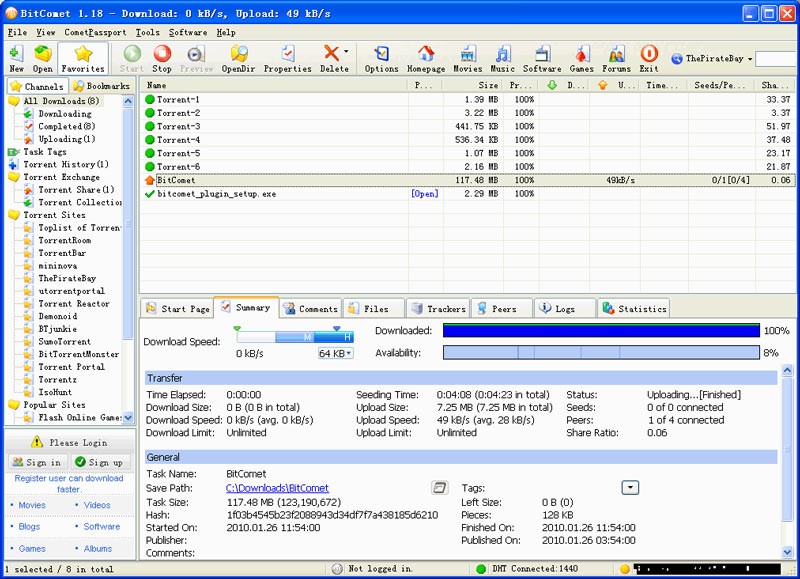Expand the Tags dropdown in General section
The image size is (800, 579).
click(630, 487)
